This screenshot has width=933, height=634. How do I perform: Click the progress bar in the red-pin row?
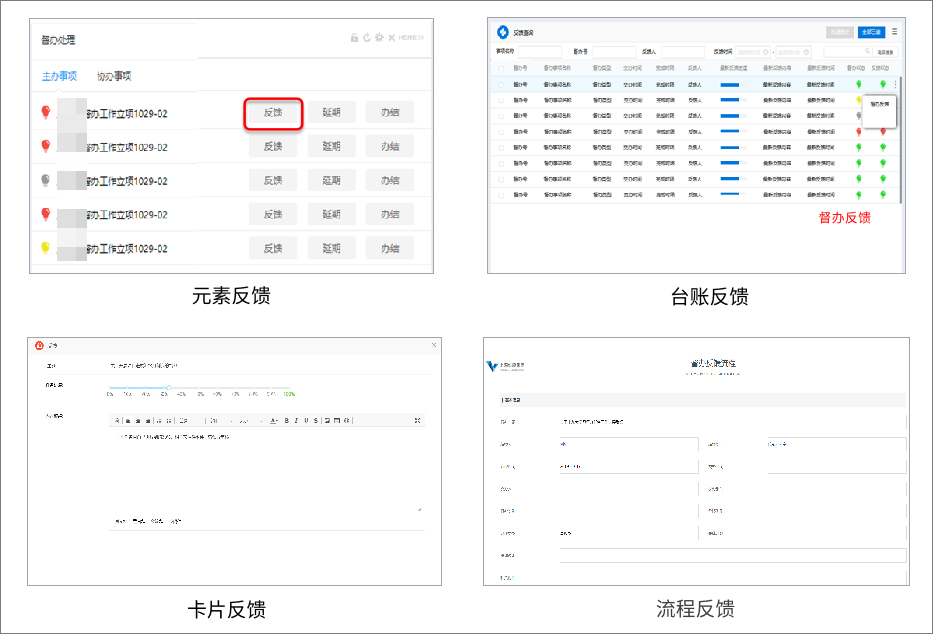pos(733,131)
